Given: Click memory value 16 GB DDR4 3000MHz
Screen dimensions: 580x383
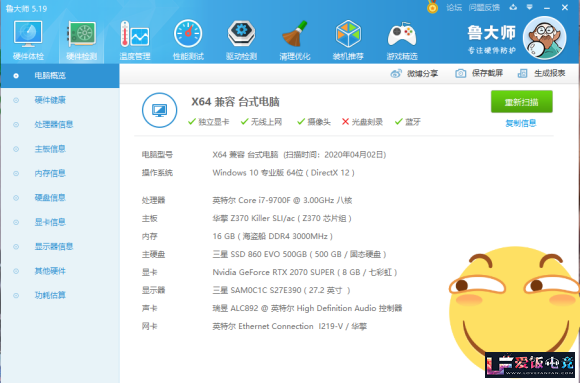Looking at the screenshot, I should 273,236.
